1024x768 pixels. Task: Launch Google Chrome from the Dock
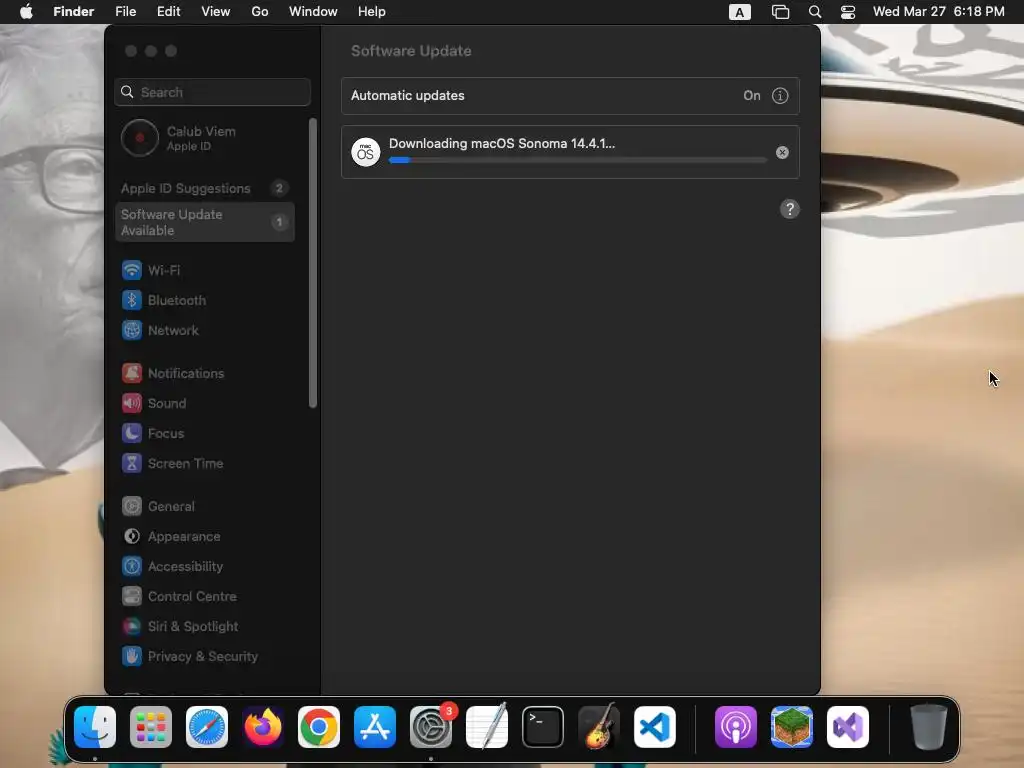click(x=319, y=727)
